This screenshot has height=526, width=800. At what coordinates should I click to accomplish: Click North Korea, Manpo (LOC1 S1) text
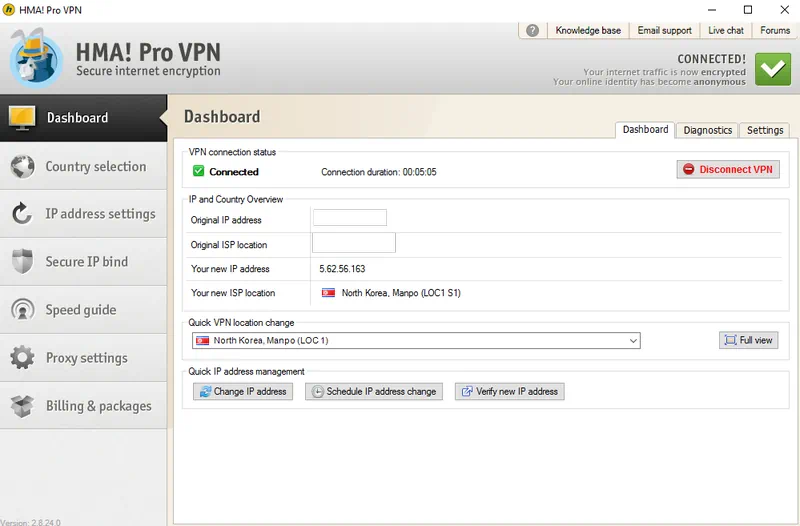coord(401,293)
